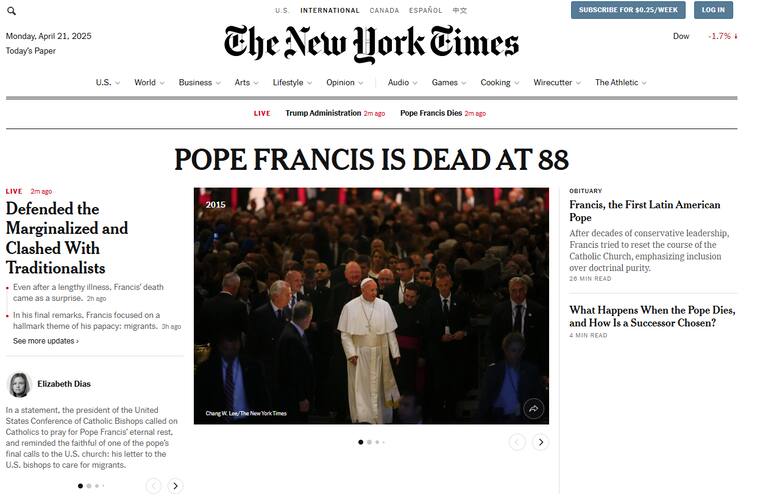Open the Cooking section dropdown
Screen dimensions: 760x500
(500, 83)
